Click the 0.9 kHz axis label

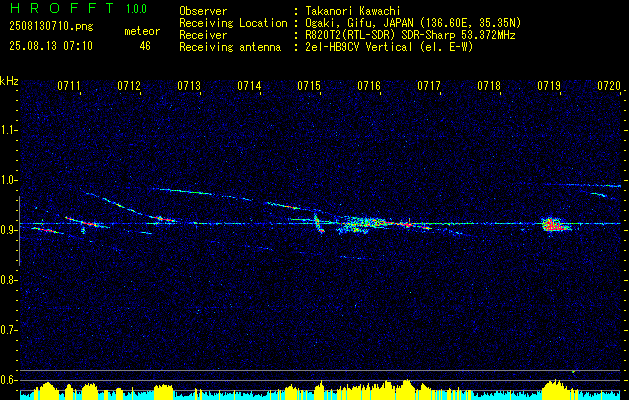click(x=8, y=230)
